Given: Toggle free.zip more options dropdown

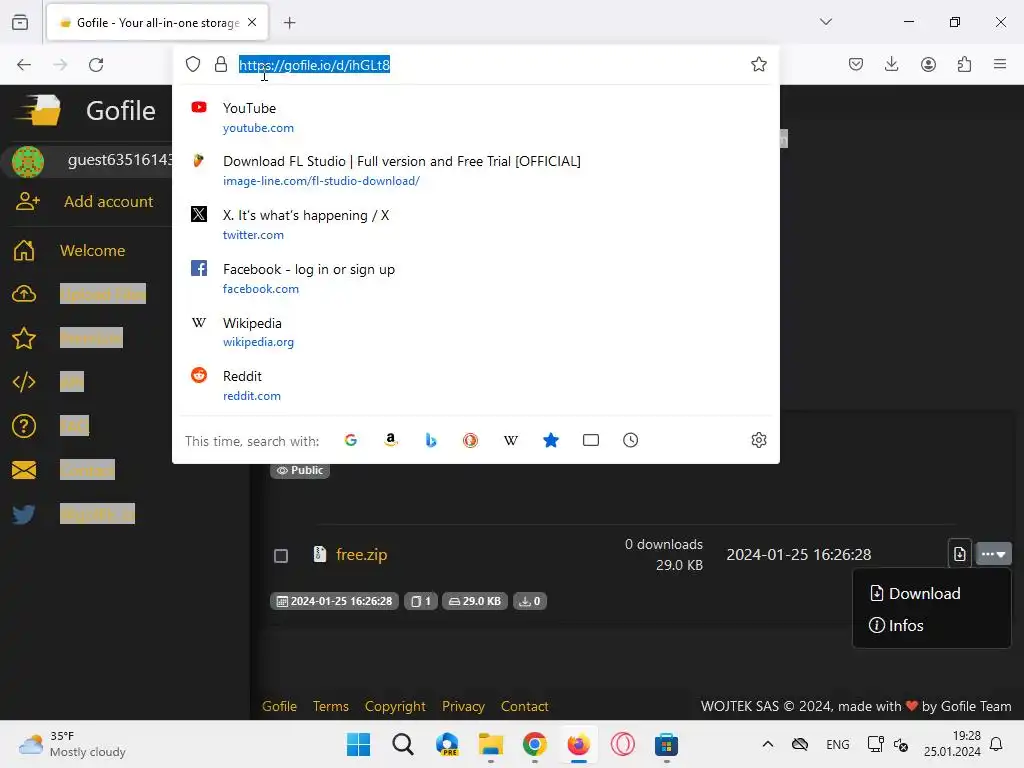Looking at the screenshot, I should pyautogui.click(x=993, y=554).
